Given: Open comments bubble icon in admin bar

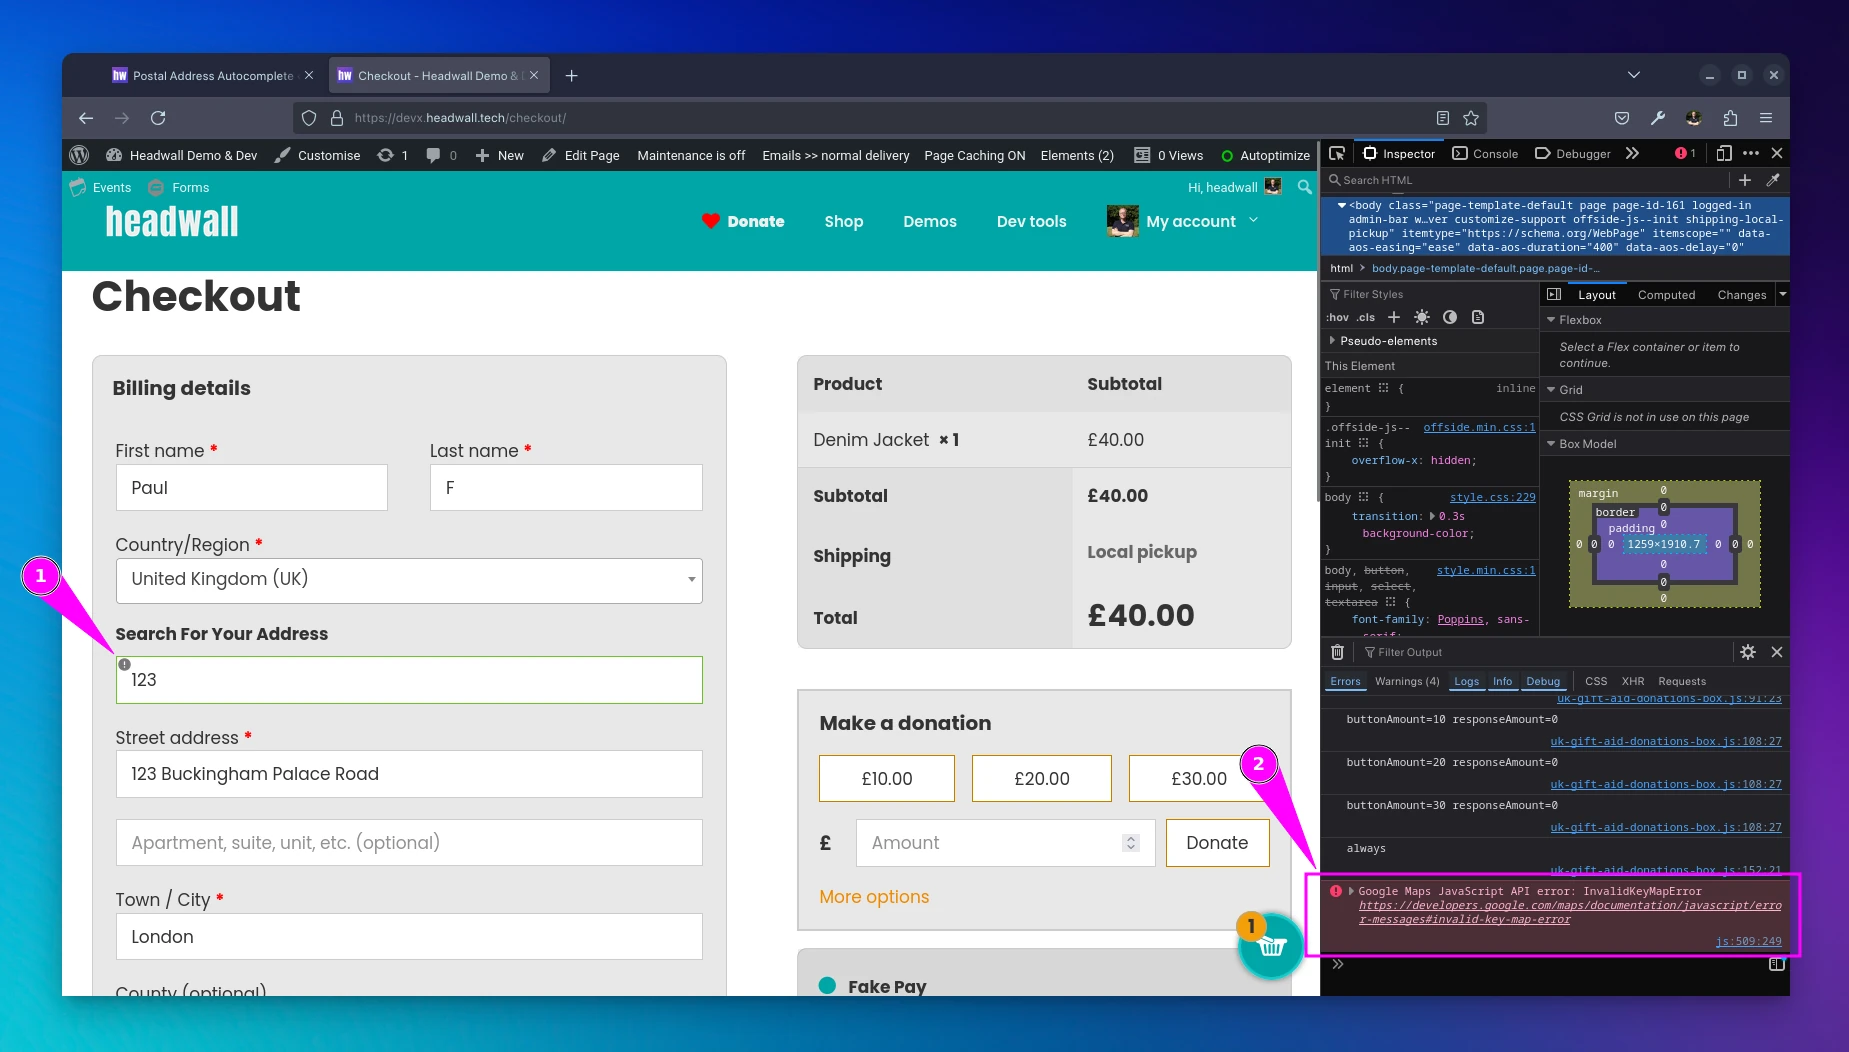Looking at the screenshot, I should pos(433,155).
